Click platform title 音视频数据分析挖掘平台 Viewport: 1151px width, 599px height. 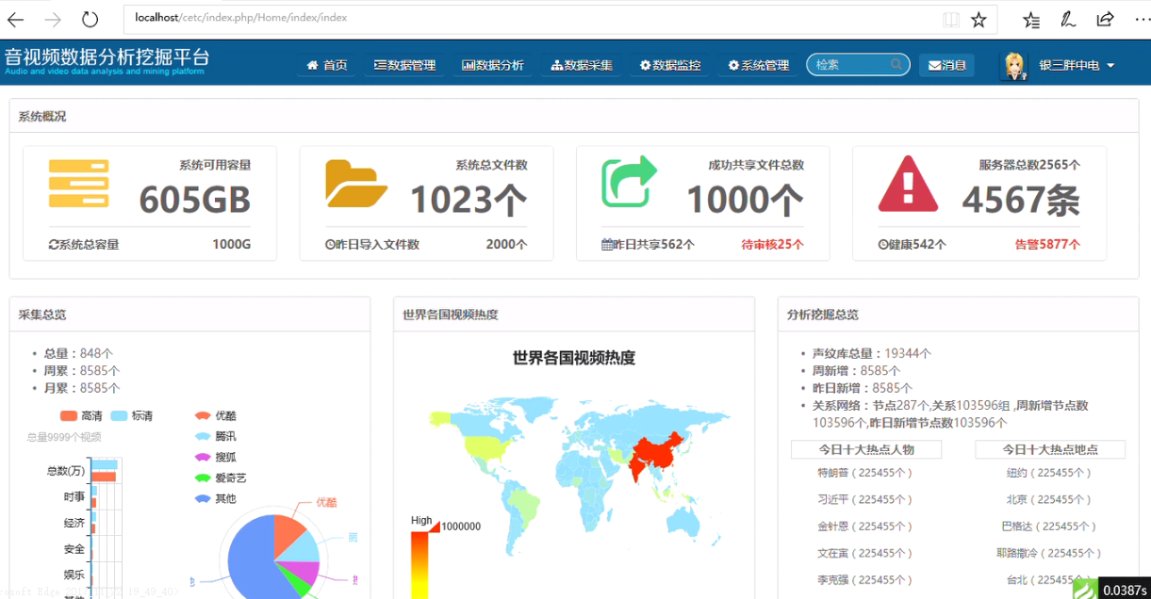[x=107, y=57]
